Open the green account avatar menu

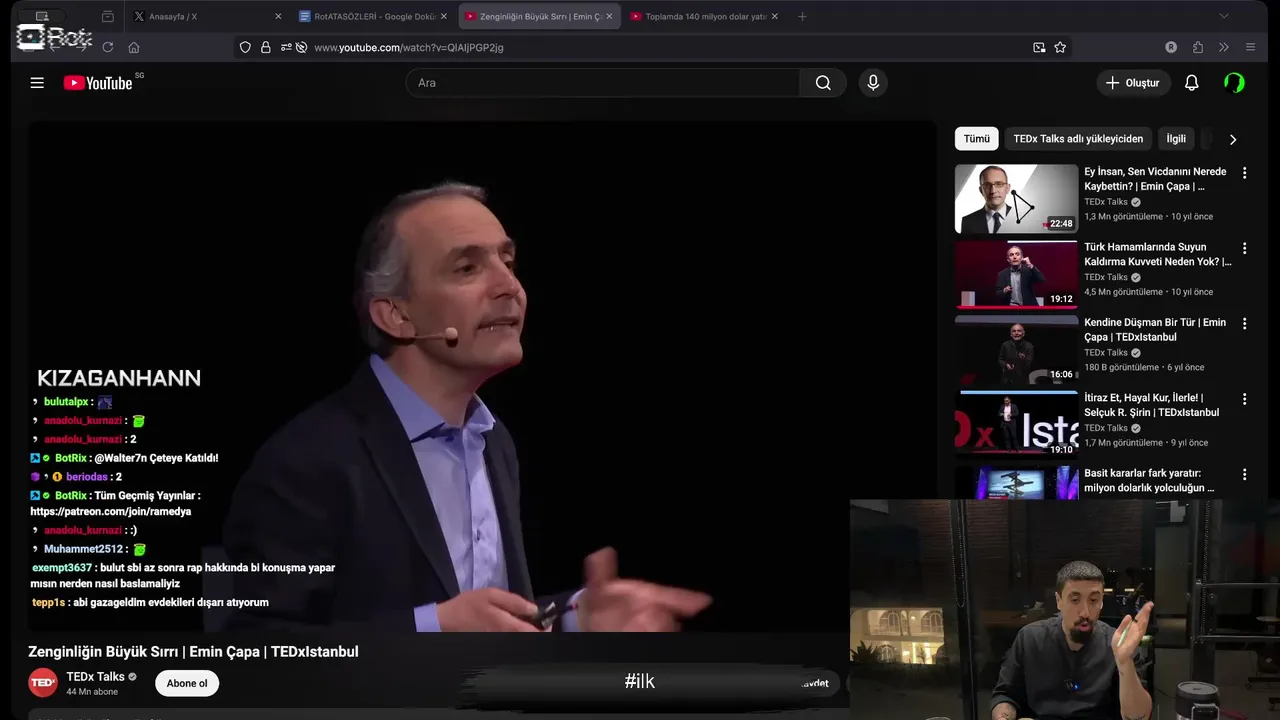coord(1235,83)
